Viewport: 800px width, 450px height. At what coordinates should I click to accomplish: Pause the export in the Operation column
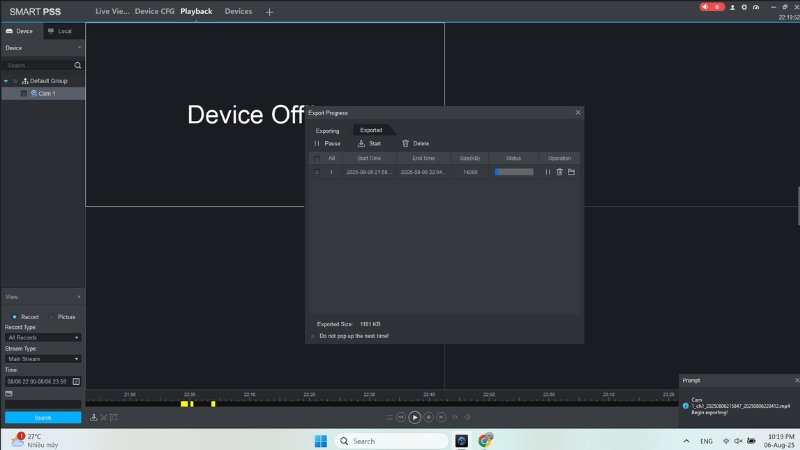[548, 172]
